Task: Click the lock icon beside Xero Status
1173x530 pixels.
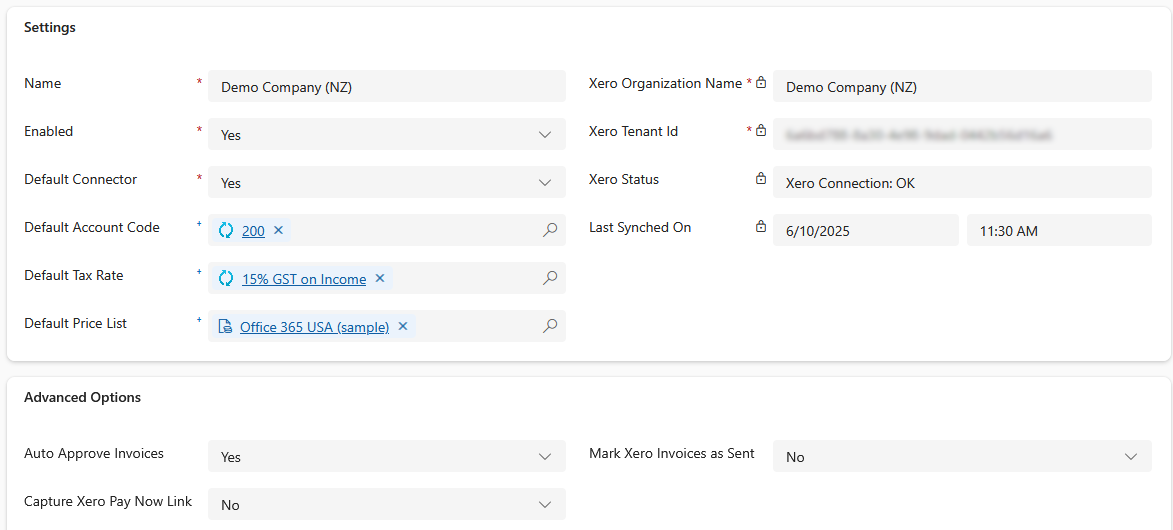Action: click(x=761, y=180)
